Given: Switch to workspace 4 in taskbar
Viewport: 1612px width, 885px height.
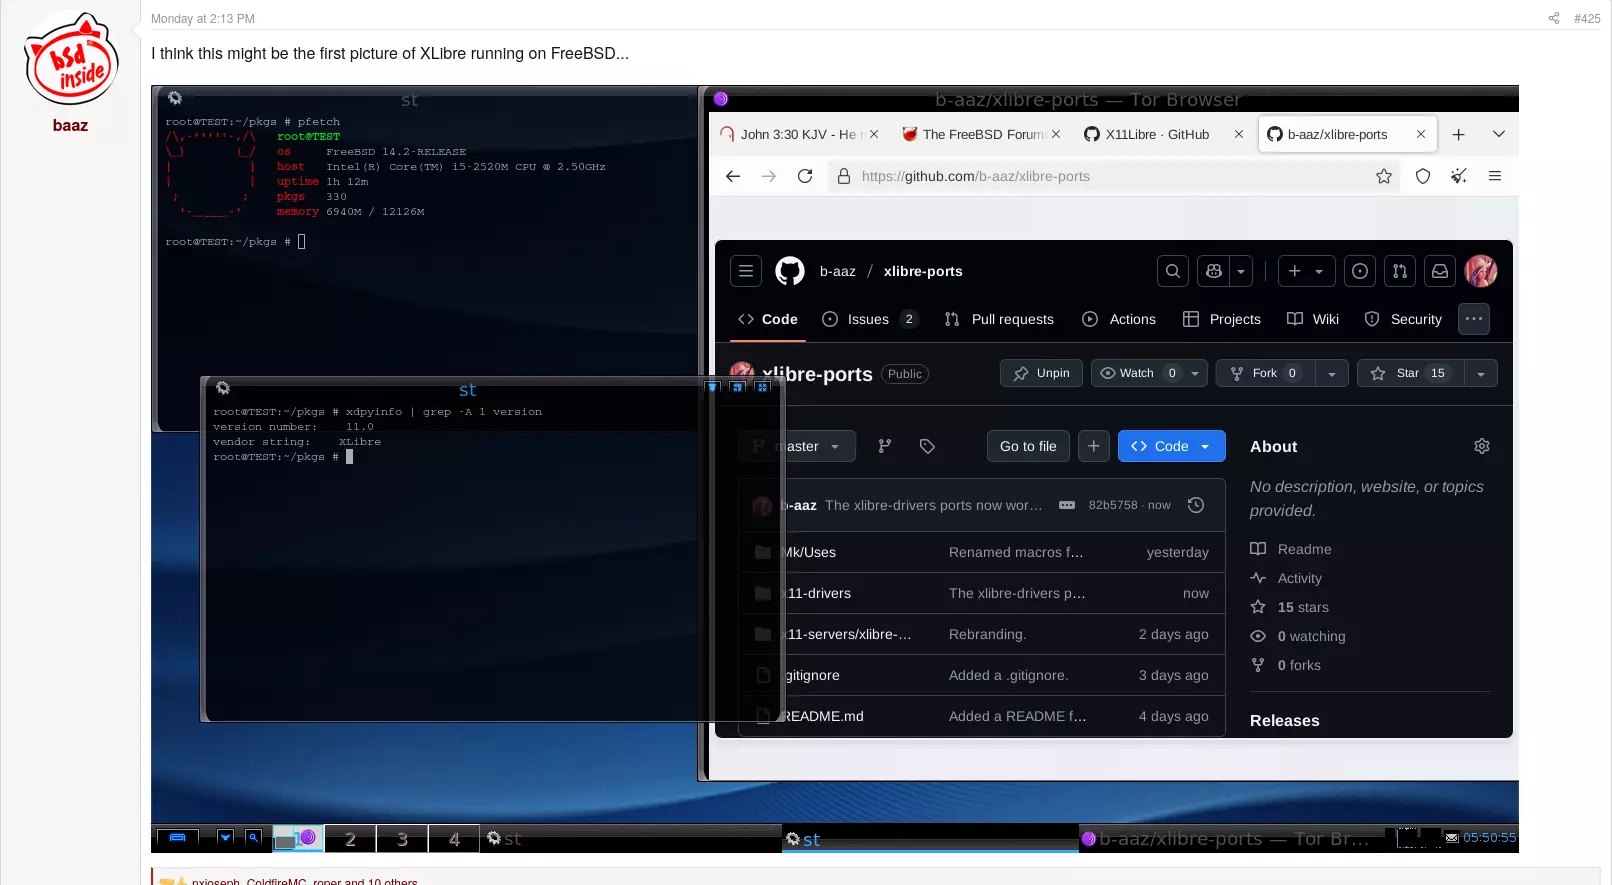Looking at the screenshot, I should pyautogui.click(x=454, y=839).
